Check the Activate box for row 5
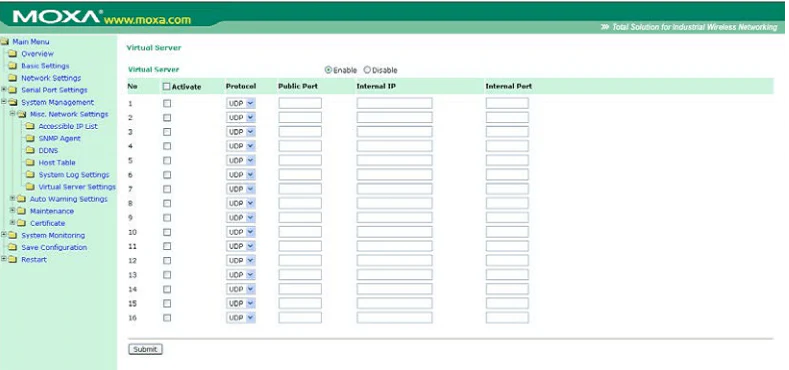Viewport: 789px width, 370px height. [167, 160]
